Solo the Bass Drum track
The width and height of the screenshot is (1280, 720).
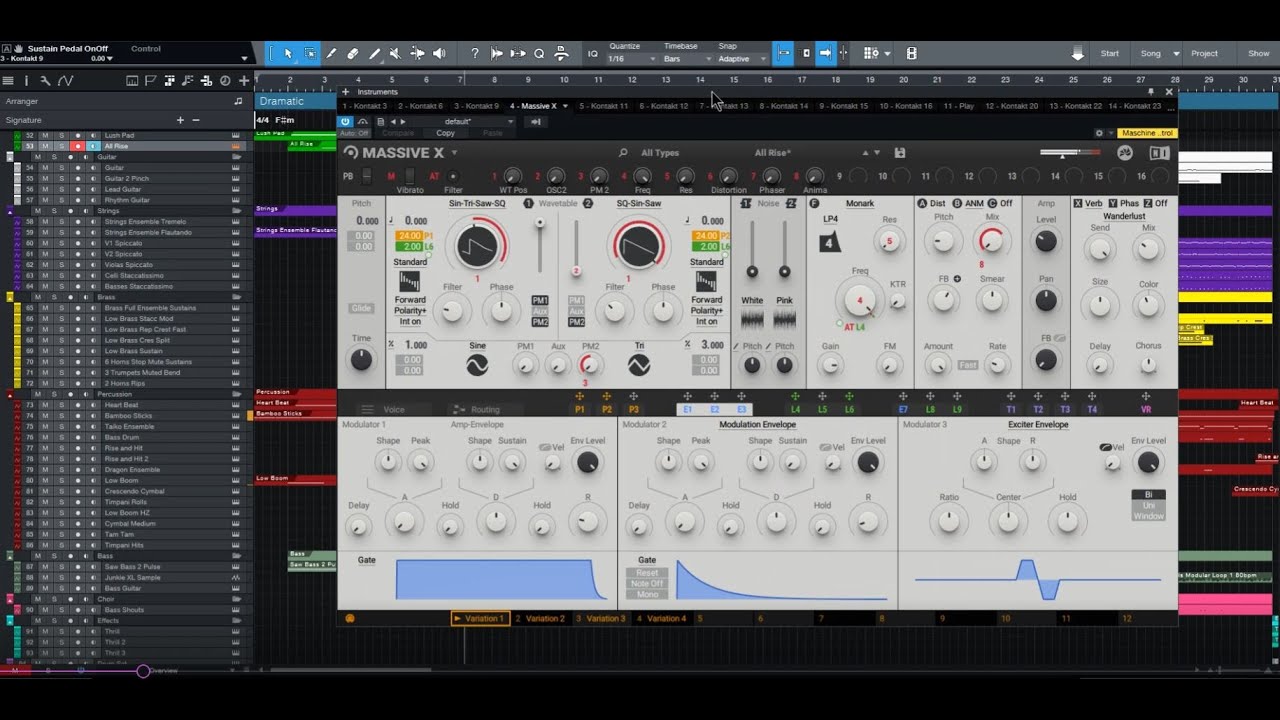[59, 437]
